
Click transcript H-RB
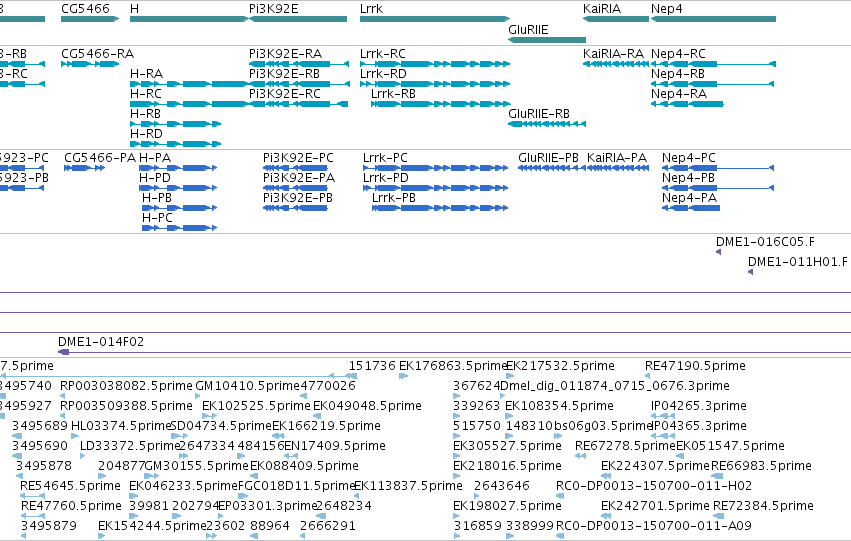point(175,124)
